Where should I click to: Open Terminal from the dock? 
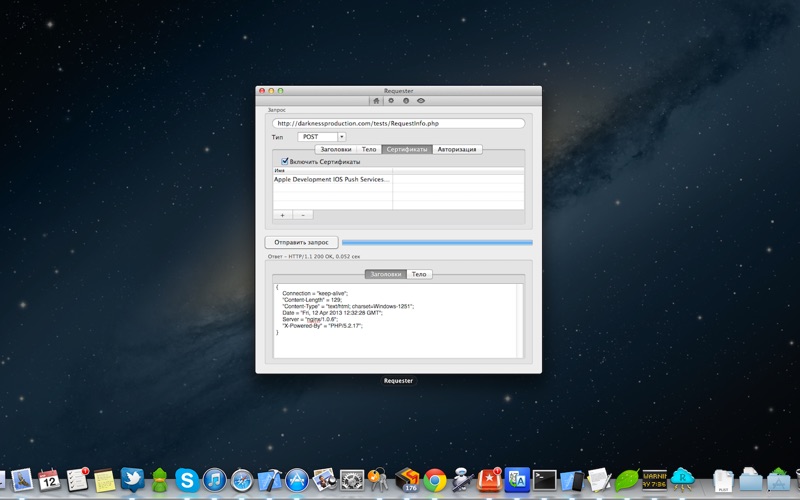pyautogui.click(x=544, y=480)
